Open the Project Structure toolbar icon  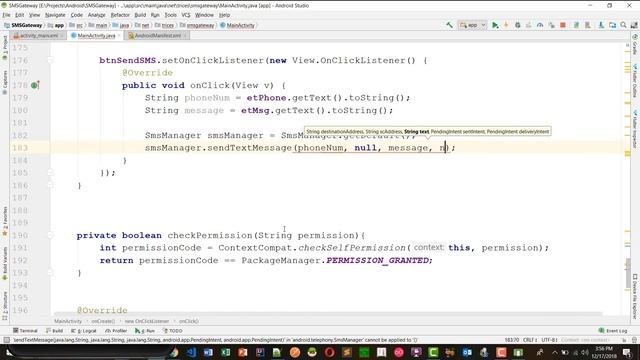tap(612, 25)
